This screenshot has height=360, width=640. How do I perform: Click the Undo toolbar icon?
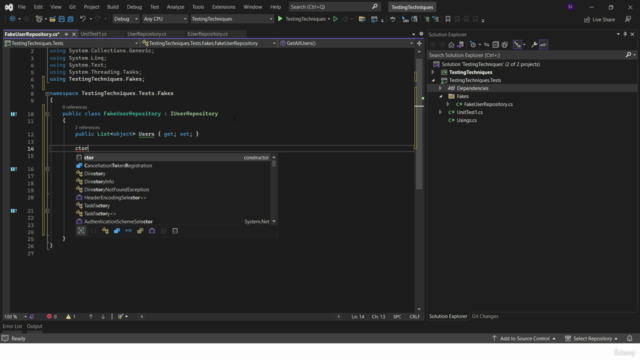coord(83,19)
